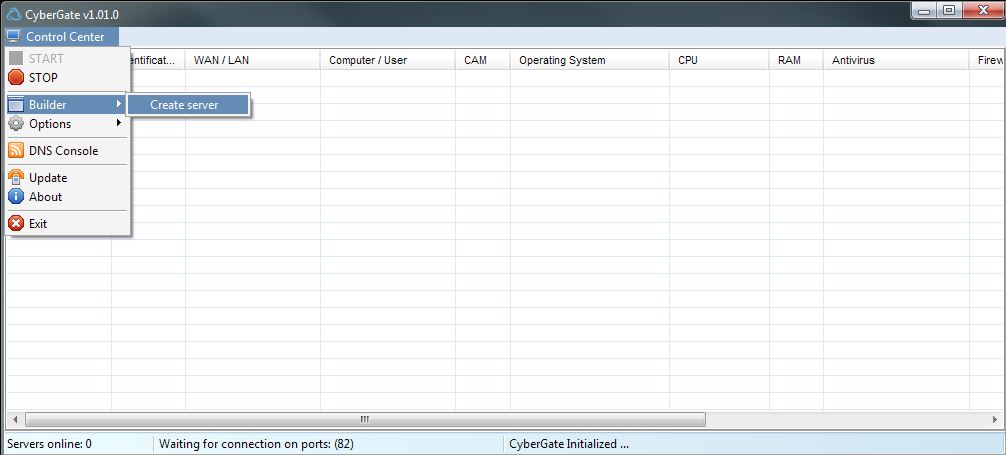Click the blue About info icon
Screen dimensions: 1006x455
click(x=16, y=197)
